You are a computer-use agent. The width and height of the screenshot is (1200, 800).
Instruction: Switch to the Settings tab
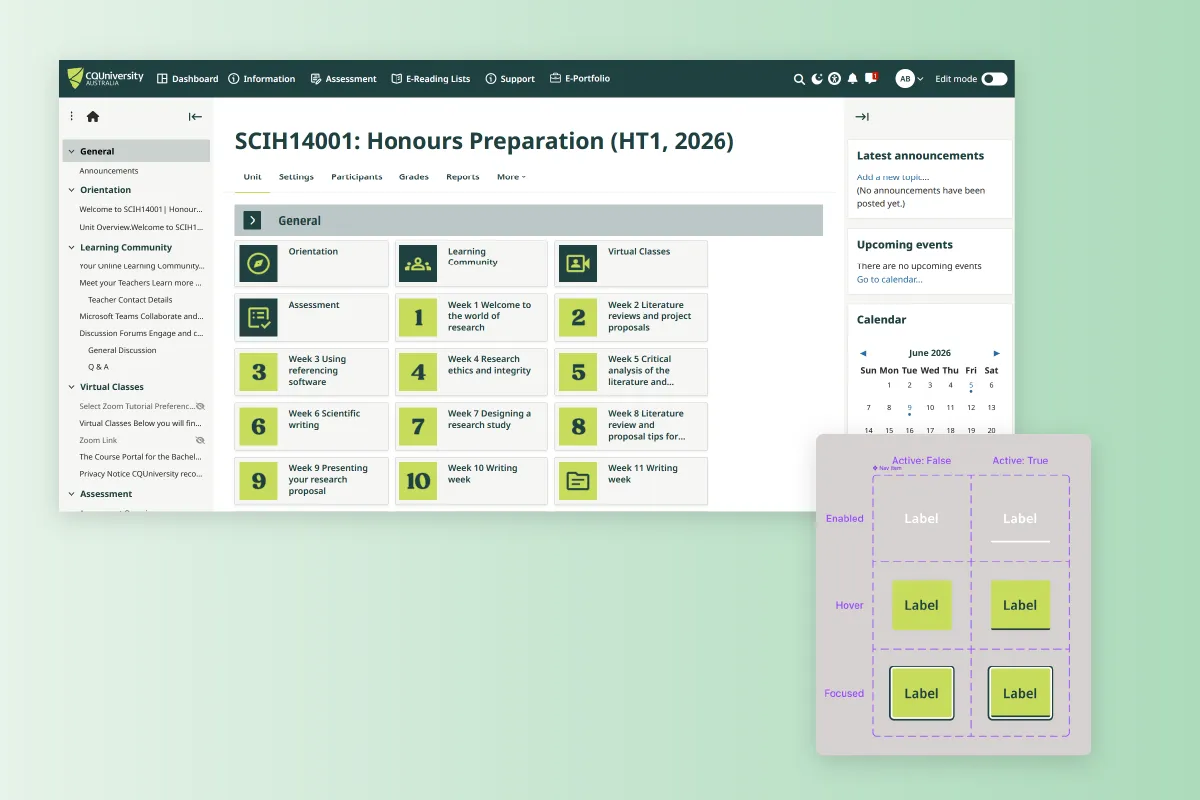tap(296, 177)
